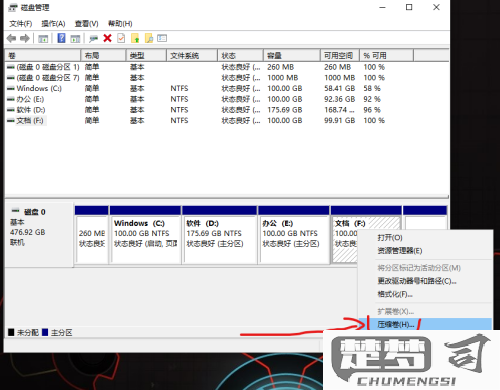Sort by the 卷 column header

43,55
